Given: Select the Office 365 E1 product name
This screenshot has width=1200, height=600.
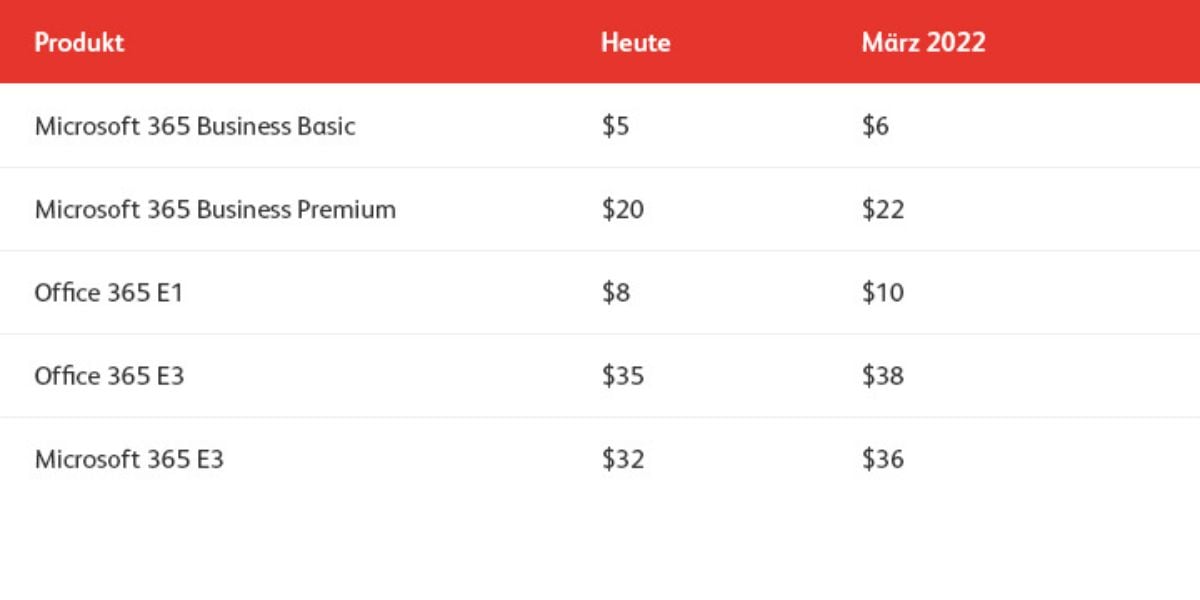Looking at the screenshot, I should [x=108, y=293].
